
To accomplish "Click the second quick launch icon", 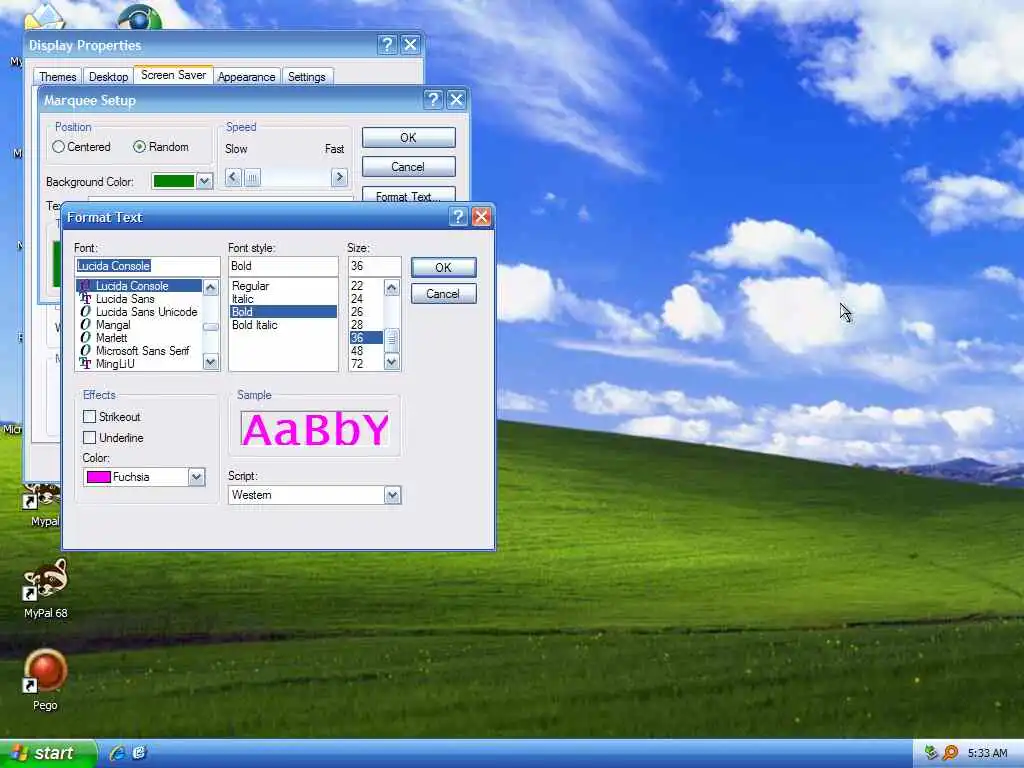I will [x=139, y=753].
